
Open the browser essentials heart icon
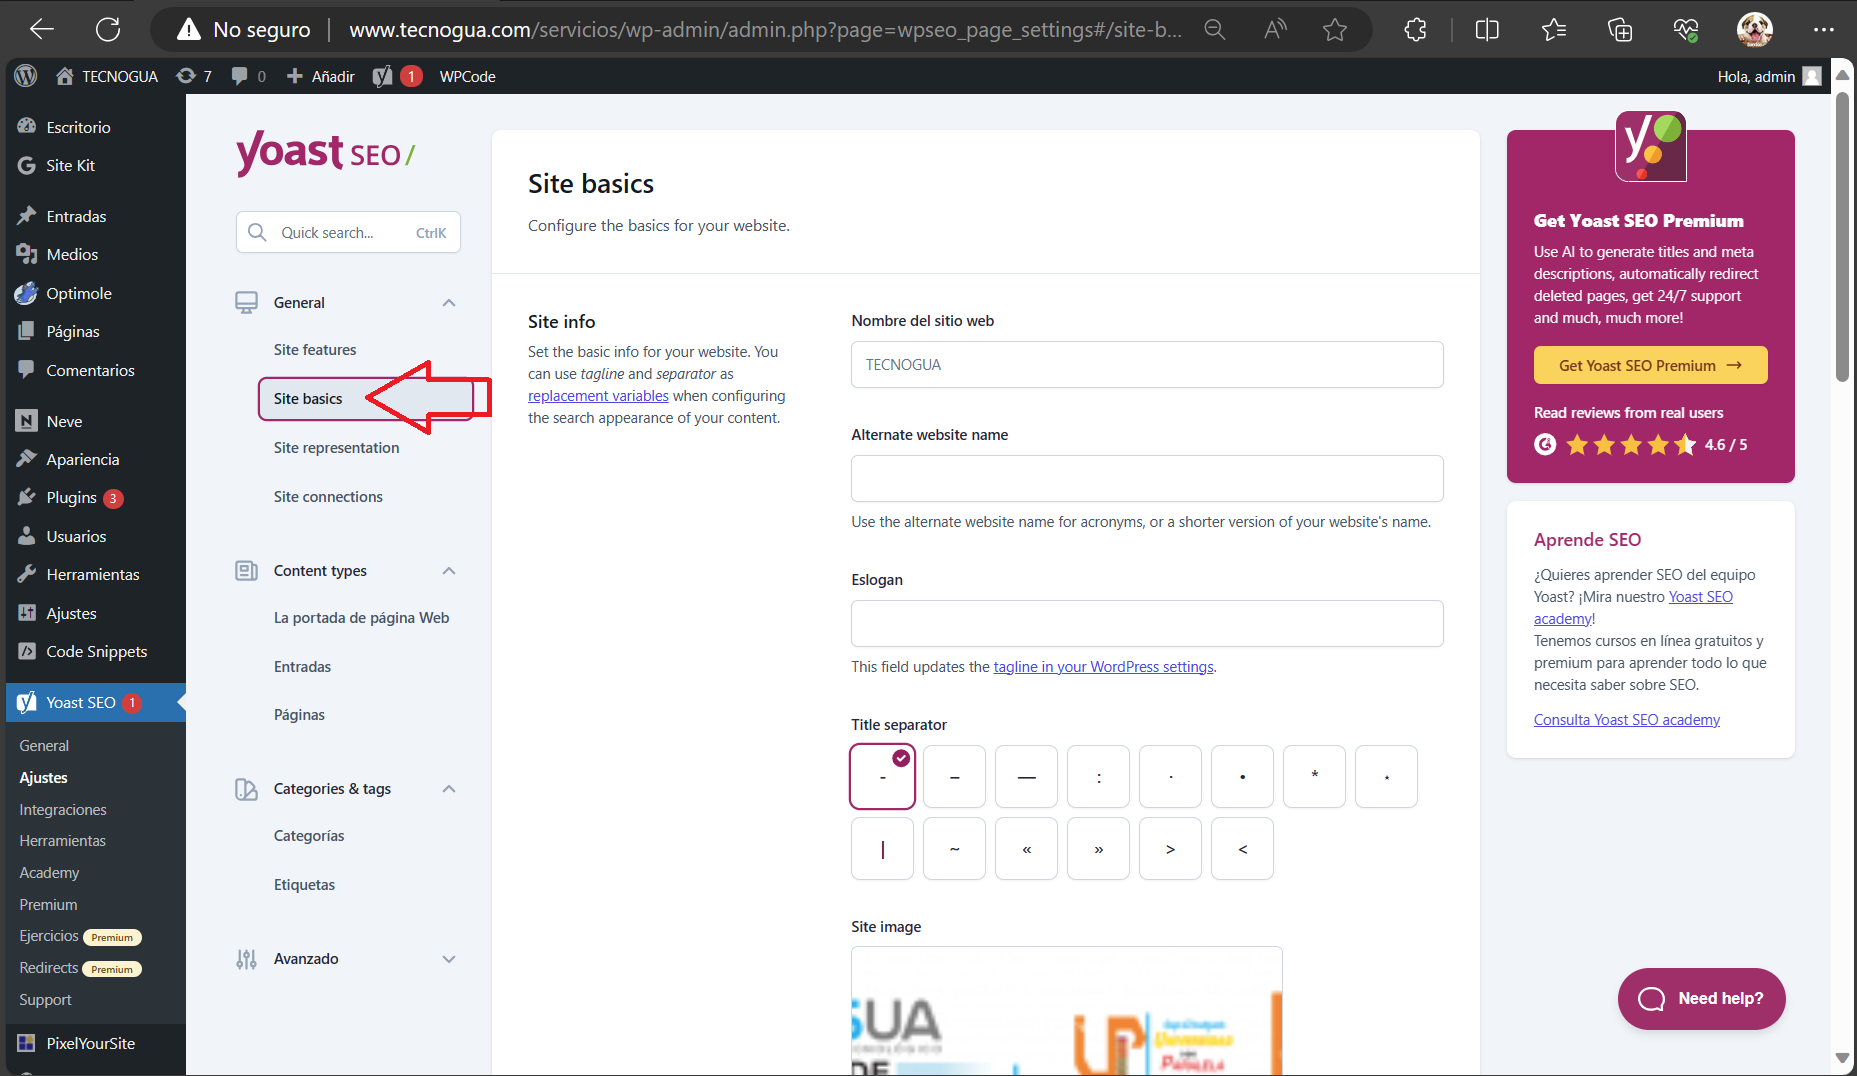click(1686, 30)
